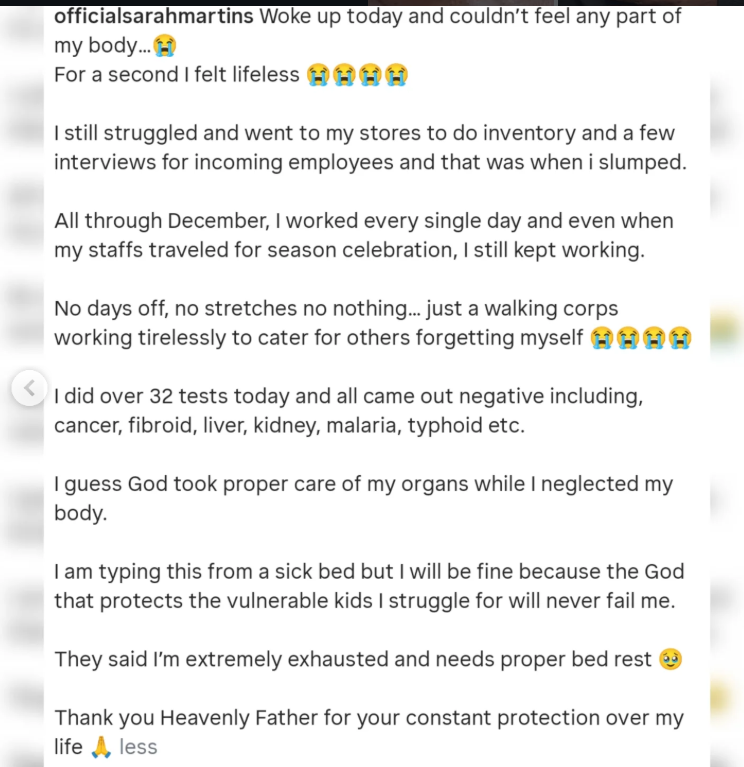The width and height of the screenshot is (744, 767).
Task: Click the first crying emoji after "forgetting myself"
Action: click(x=602, y=339)
